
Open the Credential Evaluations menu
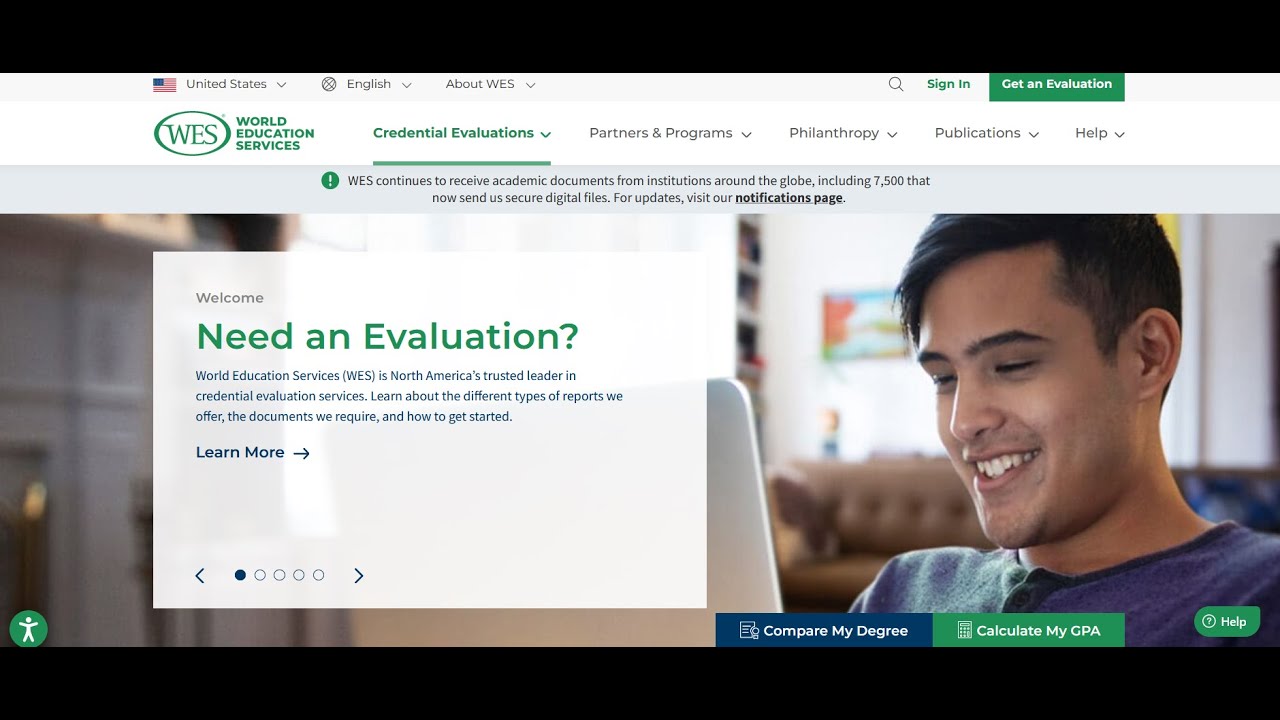point(462,133)
